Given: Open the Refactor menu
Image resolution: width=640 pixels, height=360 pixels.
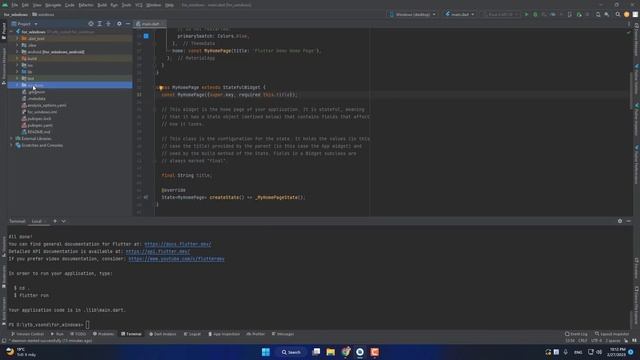Looking at the screenshot, I should tap(86, 5).
